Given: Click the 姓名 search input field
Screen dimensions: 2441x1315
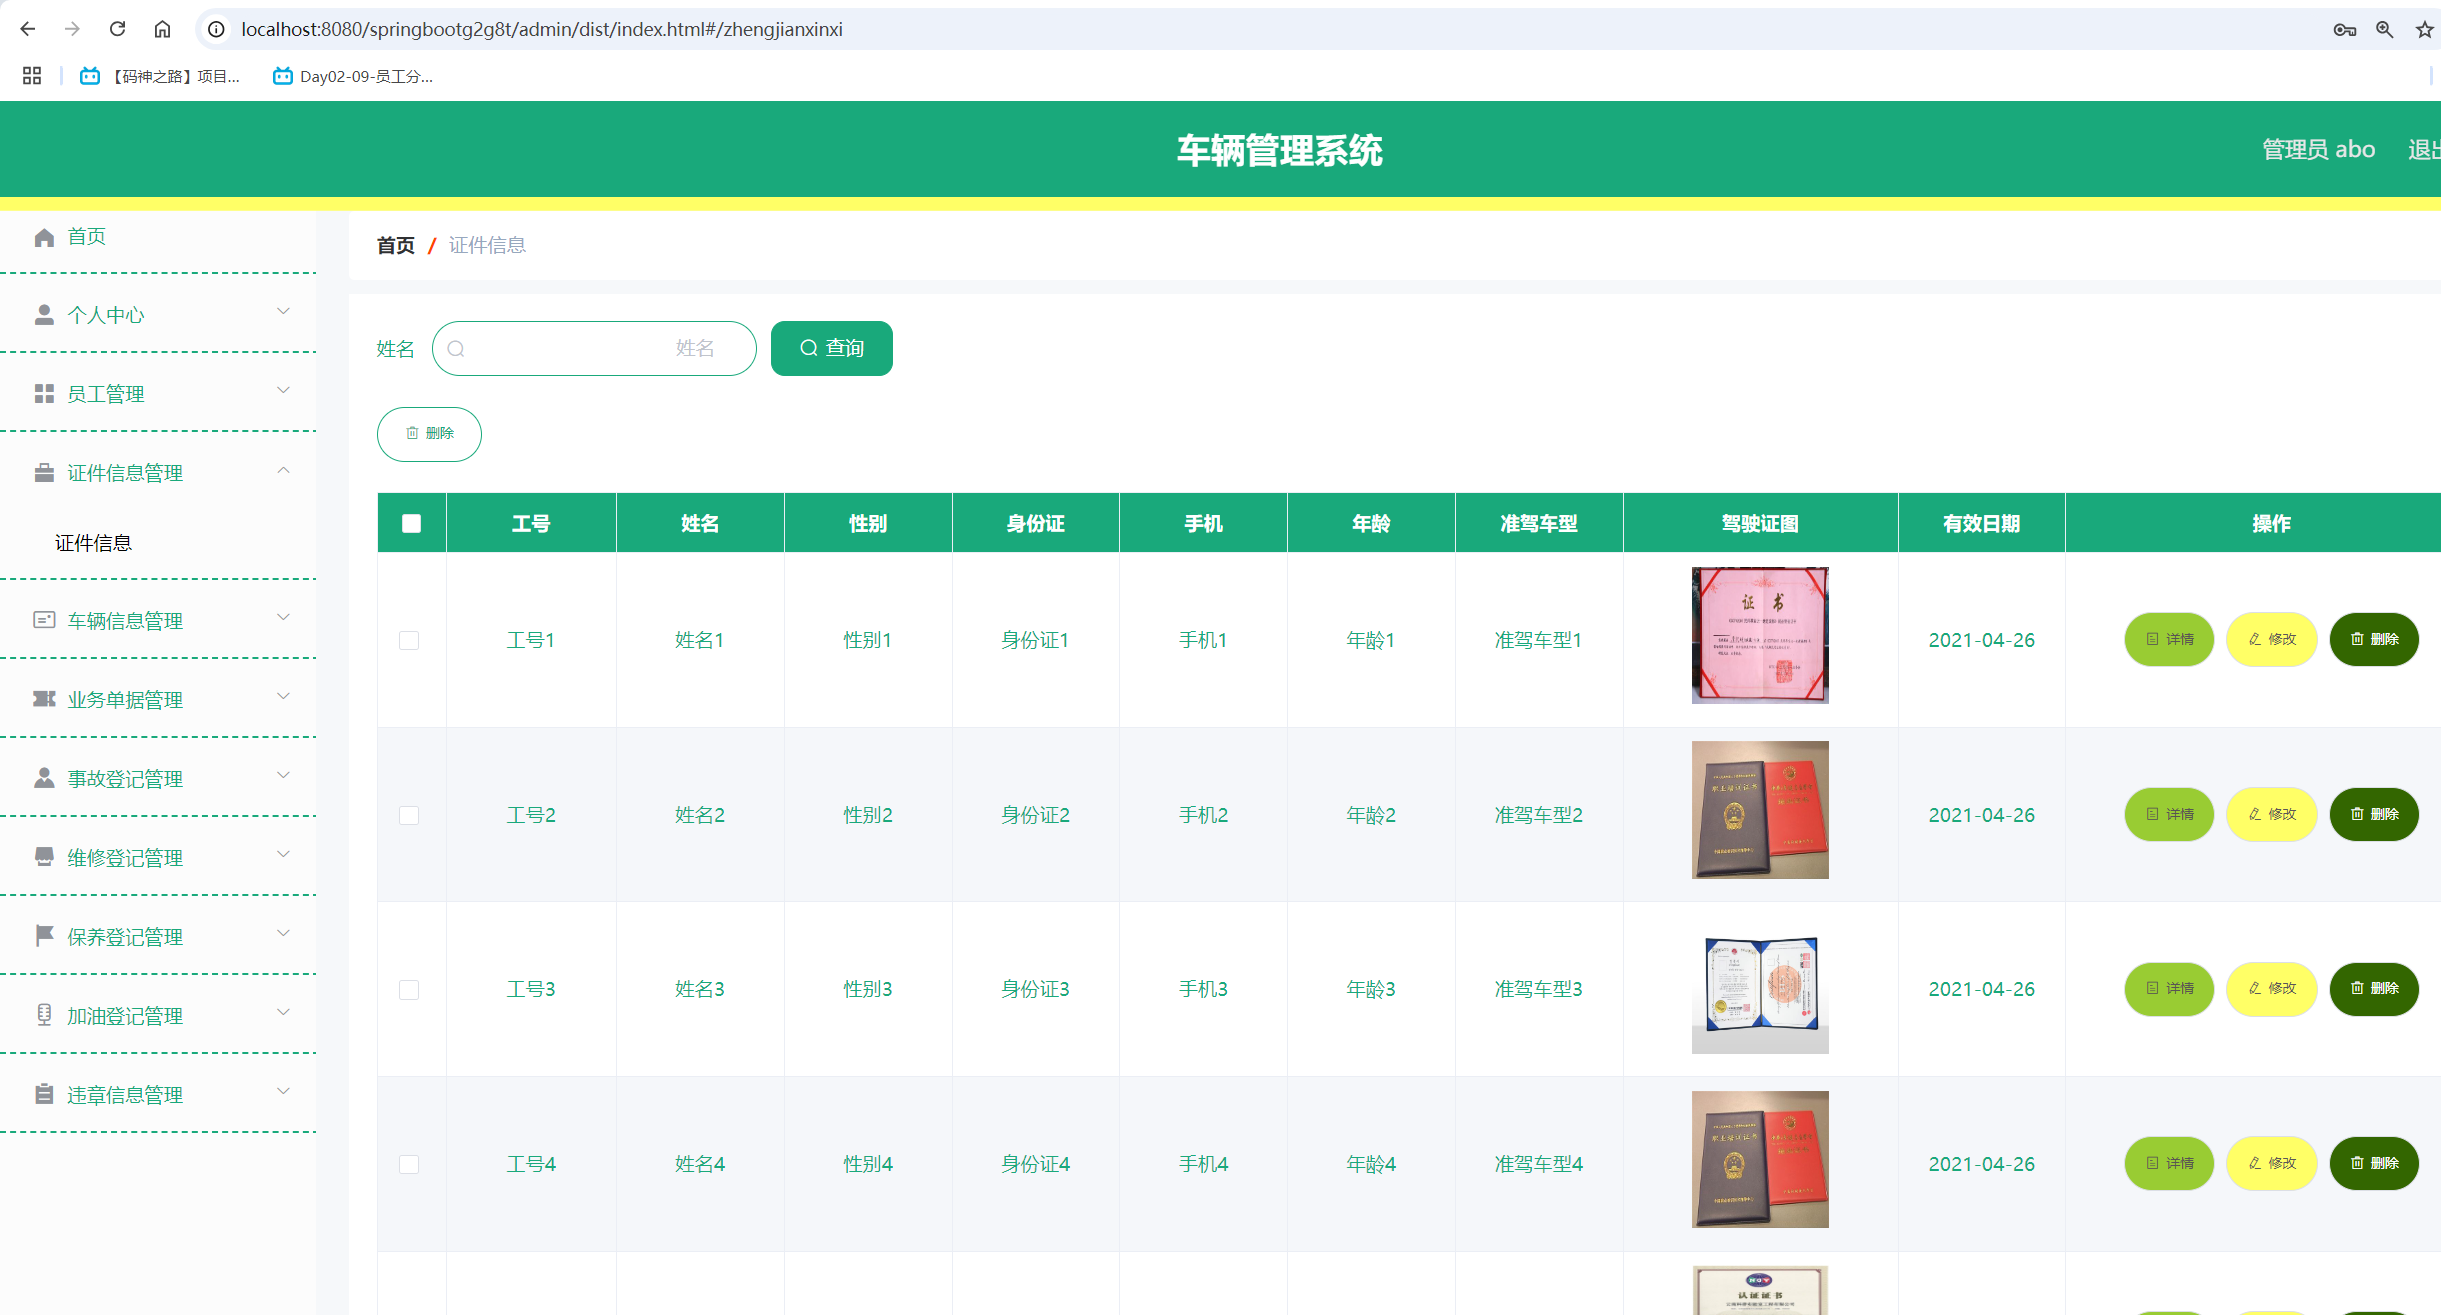Looking at the screenshot, I should point(594,348).
